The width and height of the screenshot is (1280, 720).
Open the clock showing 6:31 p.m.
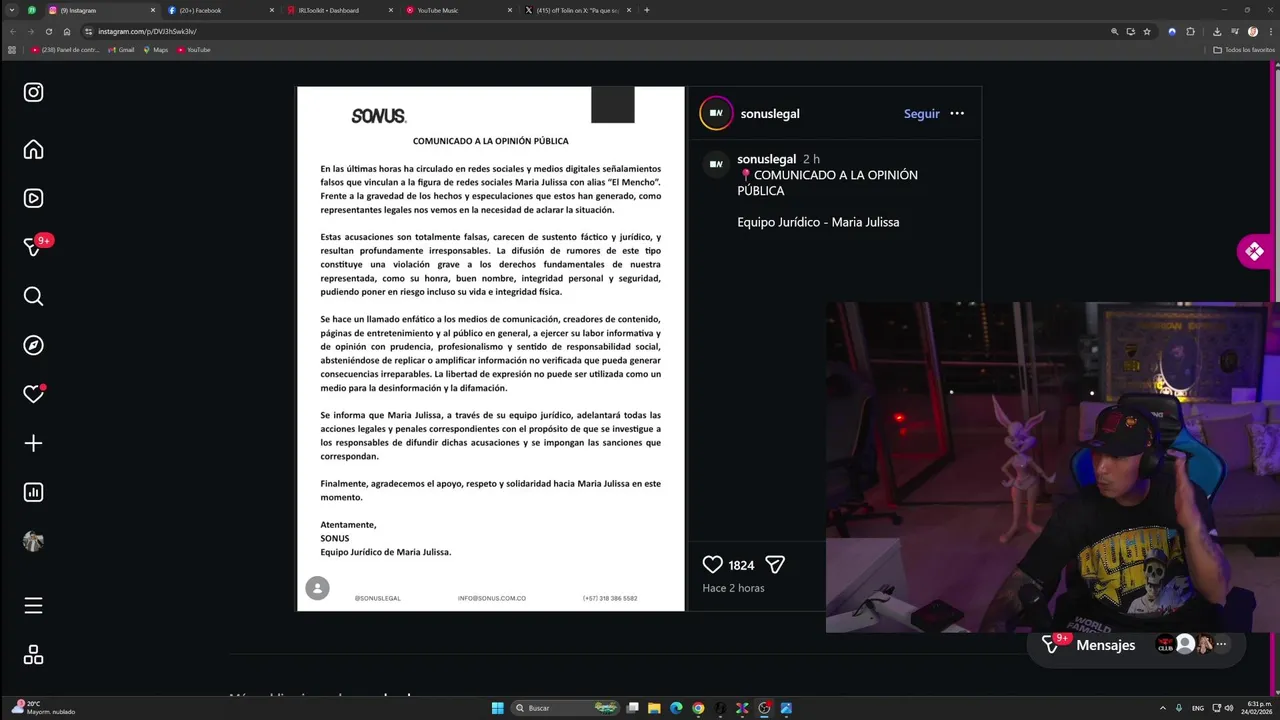[1255, 708]
